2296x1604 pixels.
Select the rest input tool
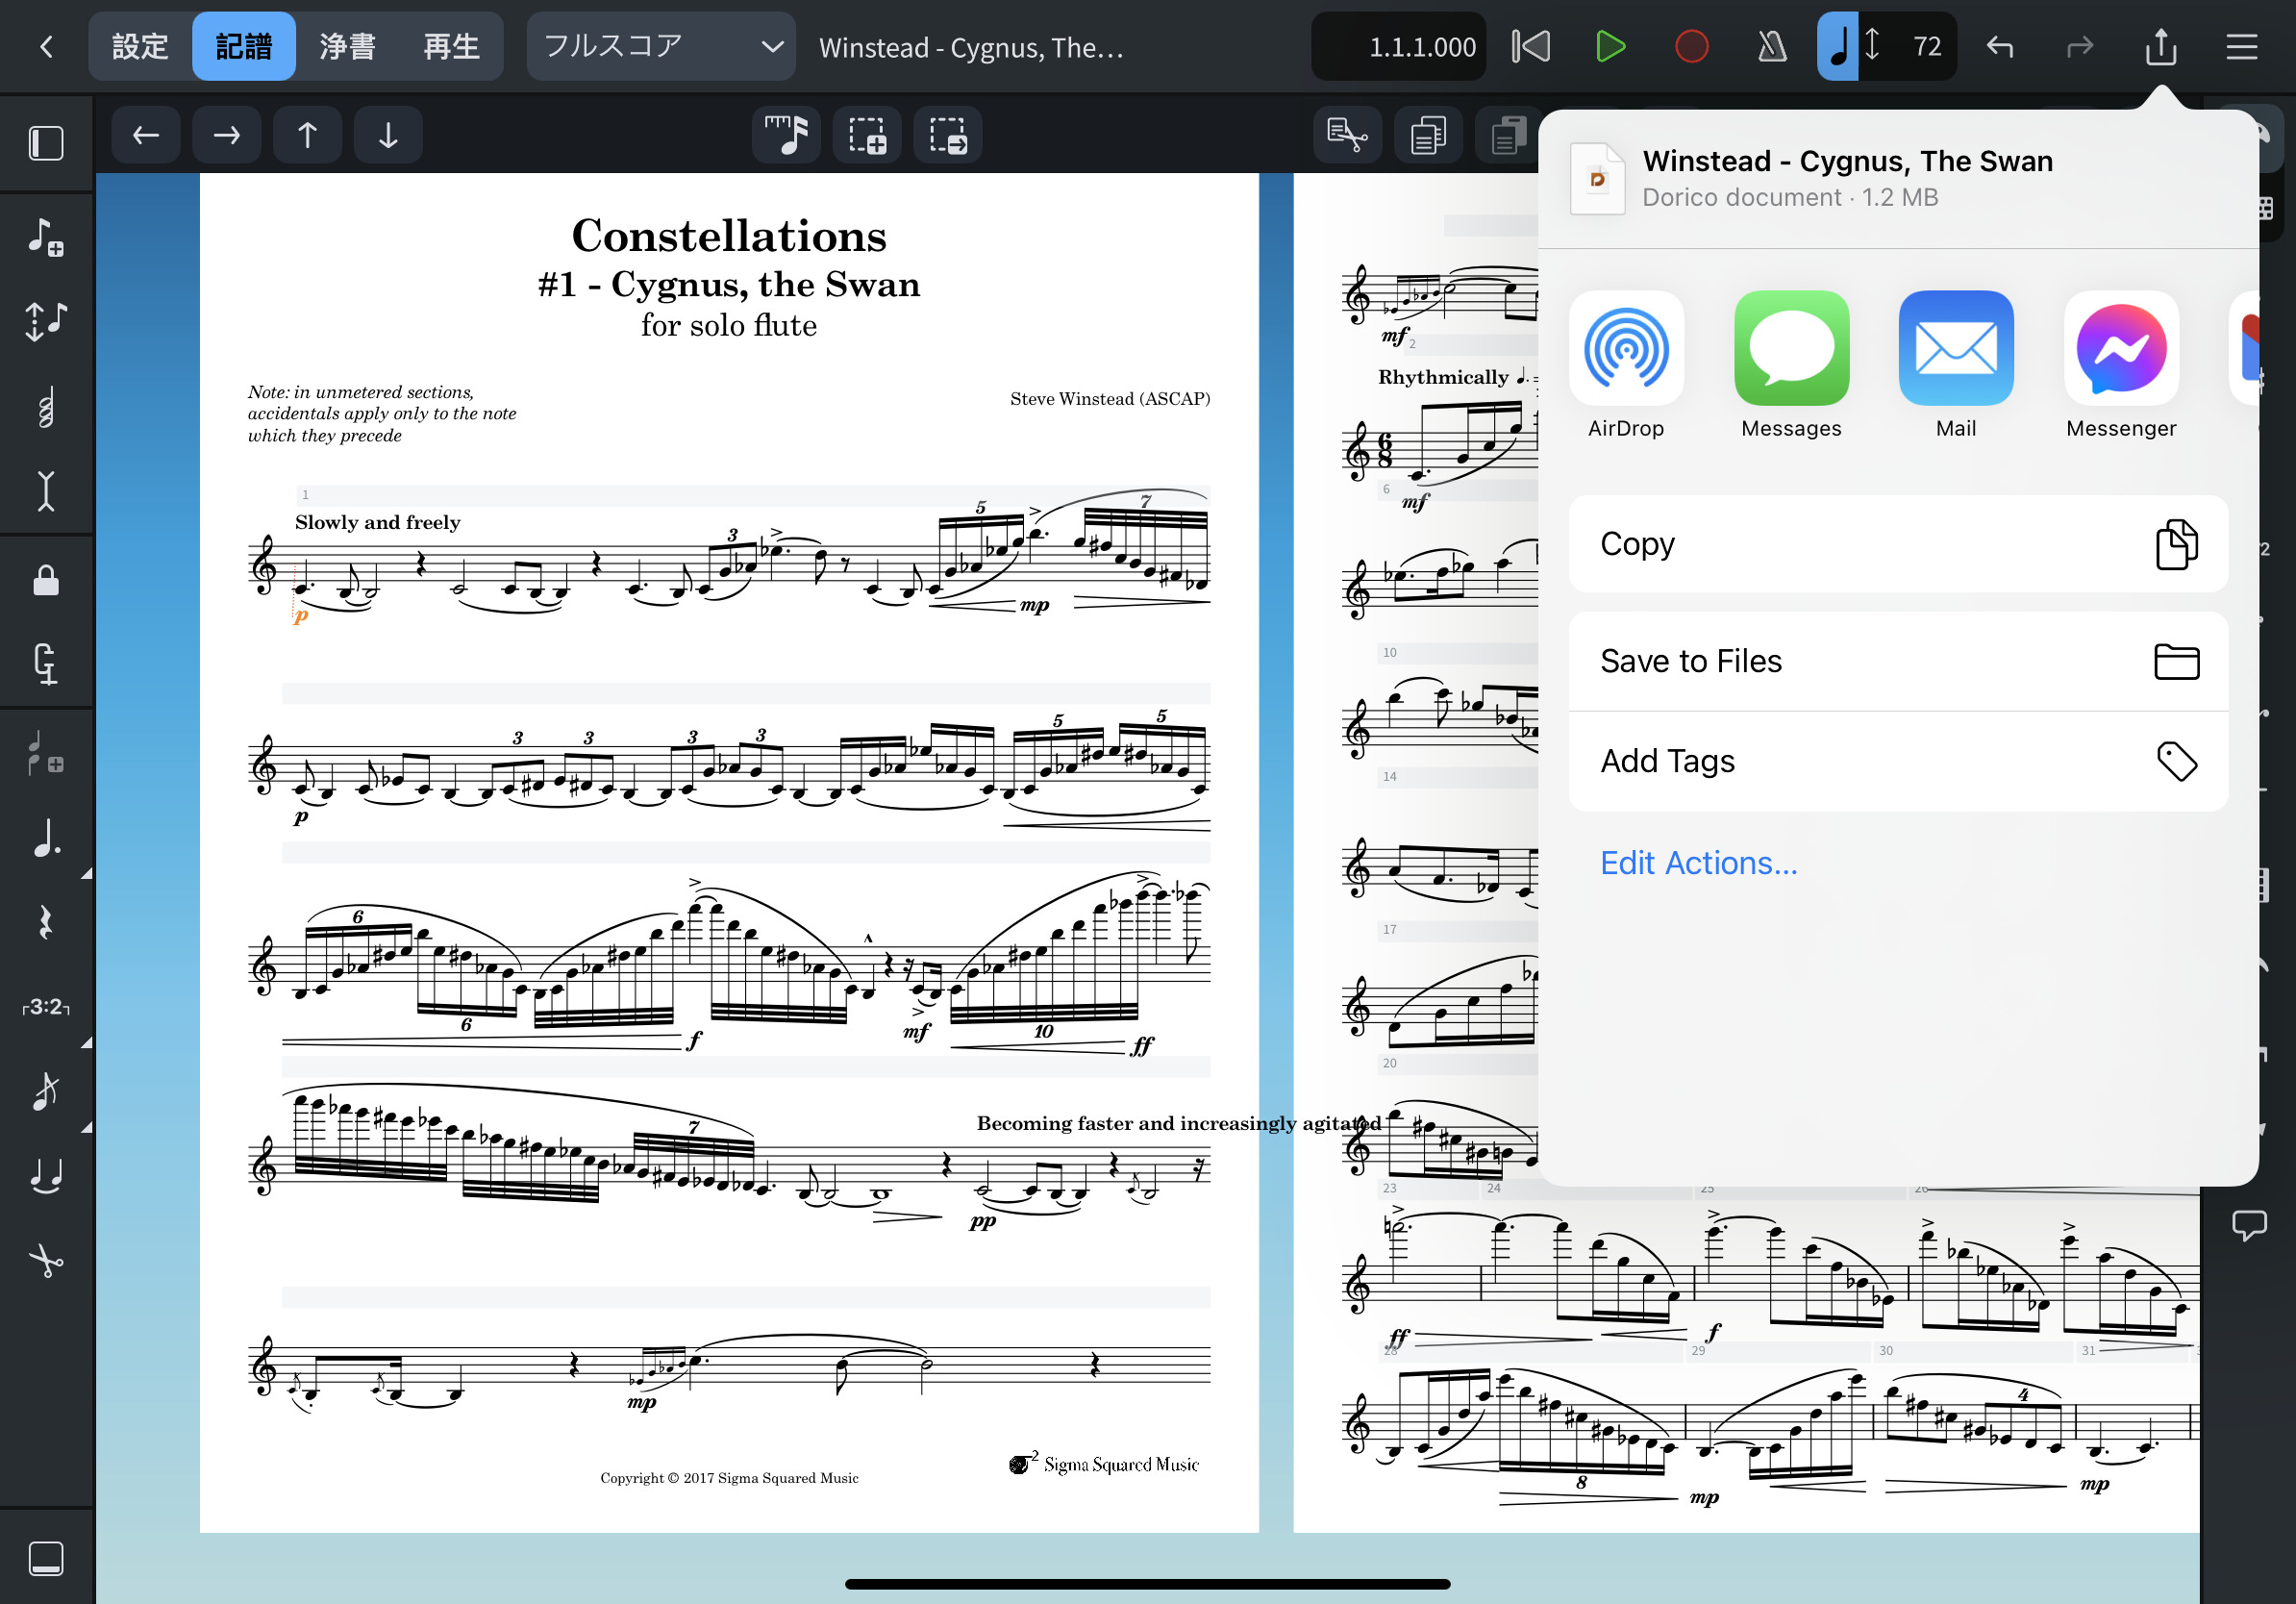[x=46, y=922]
